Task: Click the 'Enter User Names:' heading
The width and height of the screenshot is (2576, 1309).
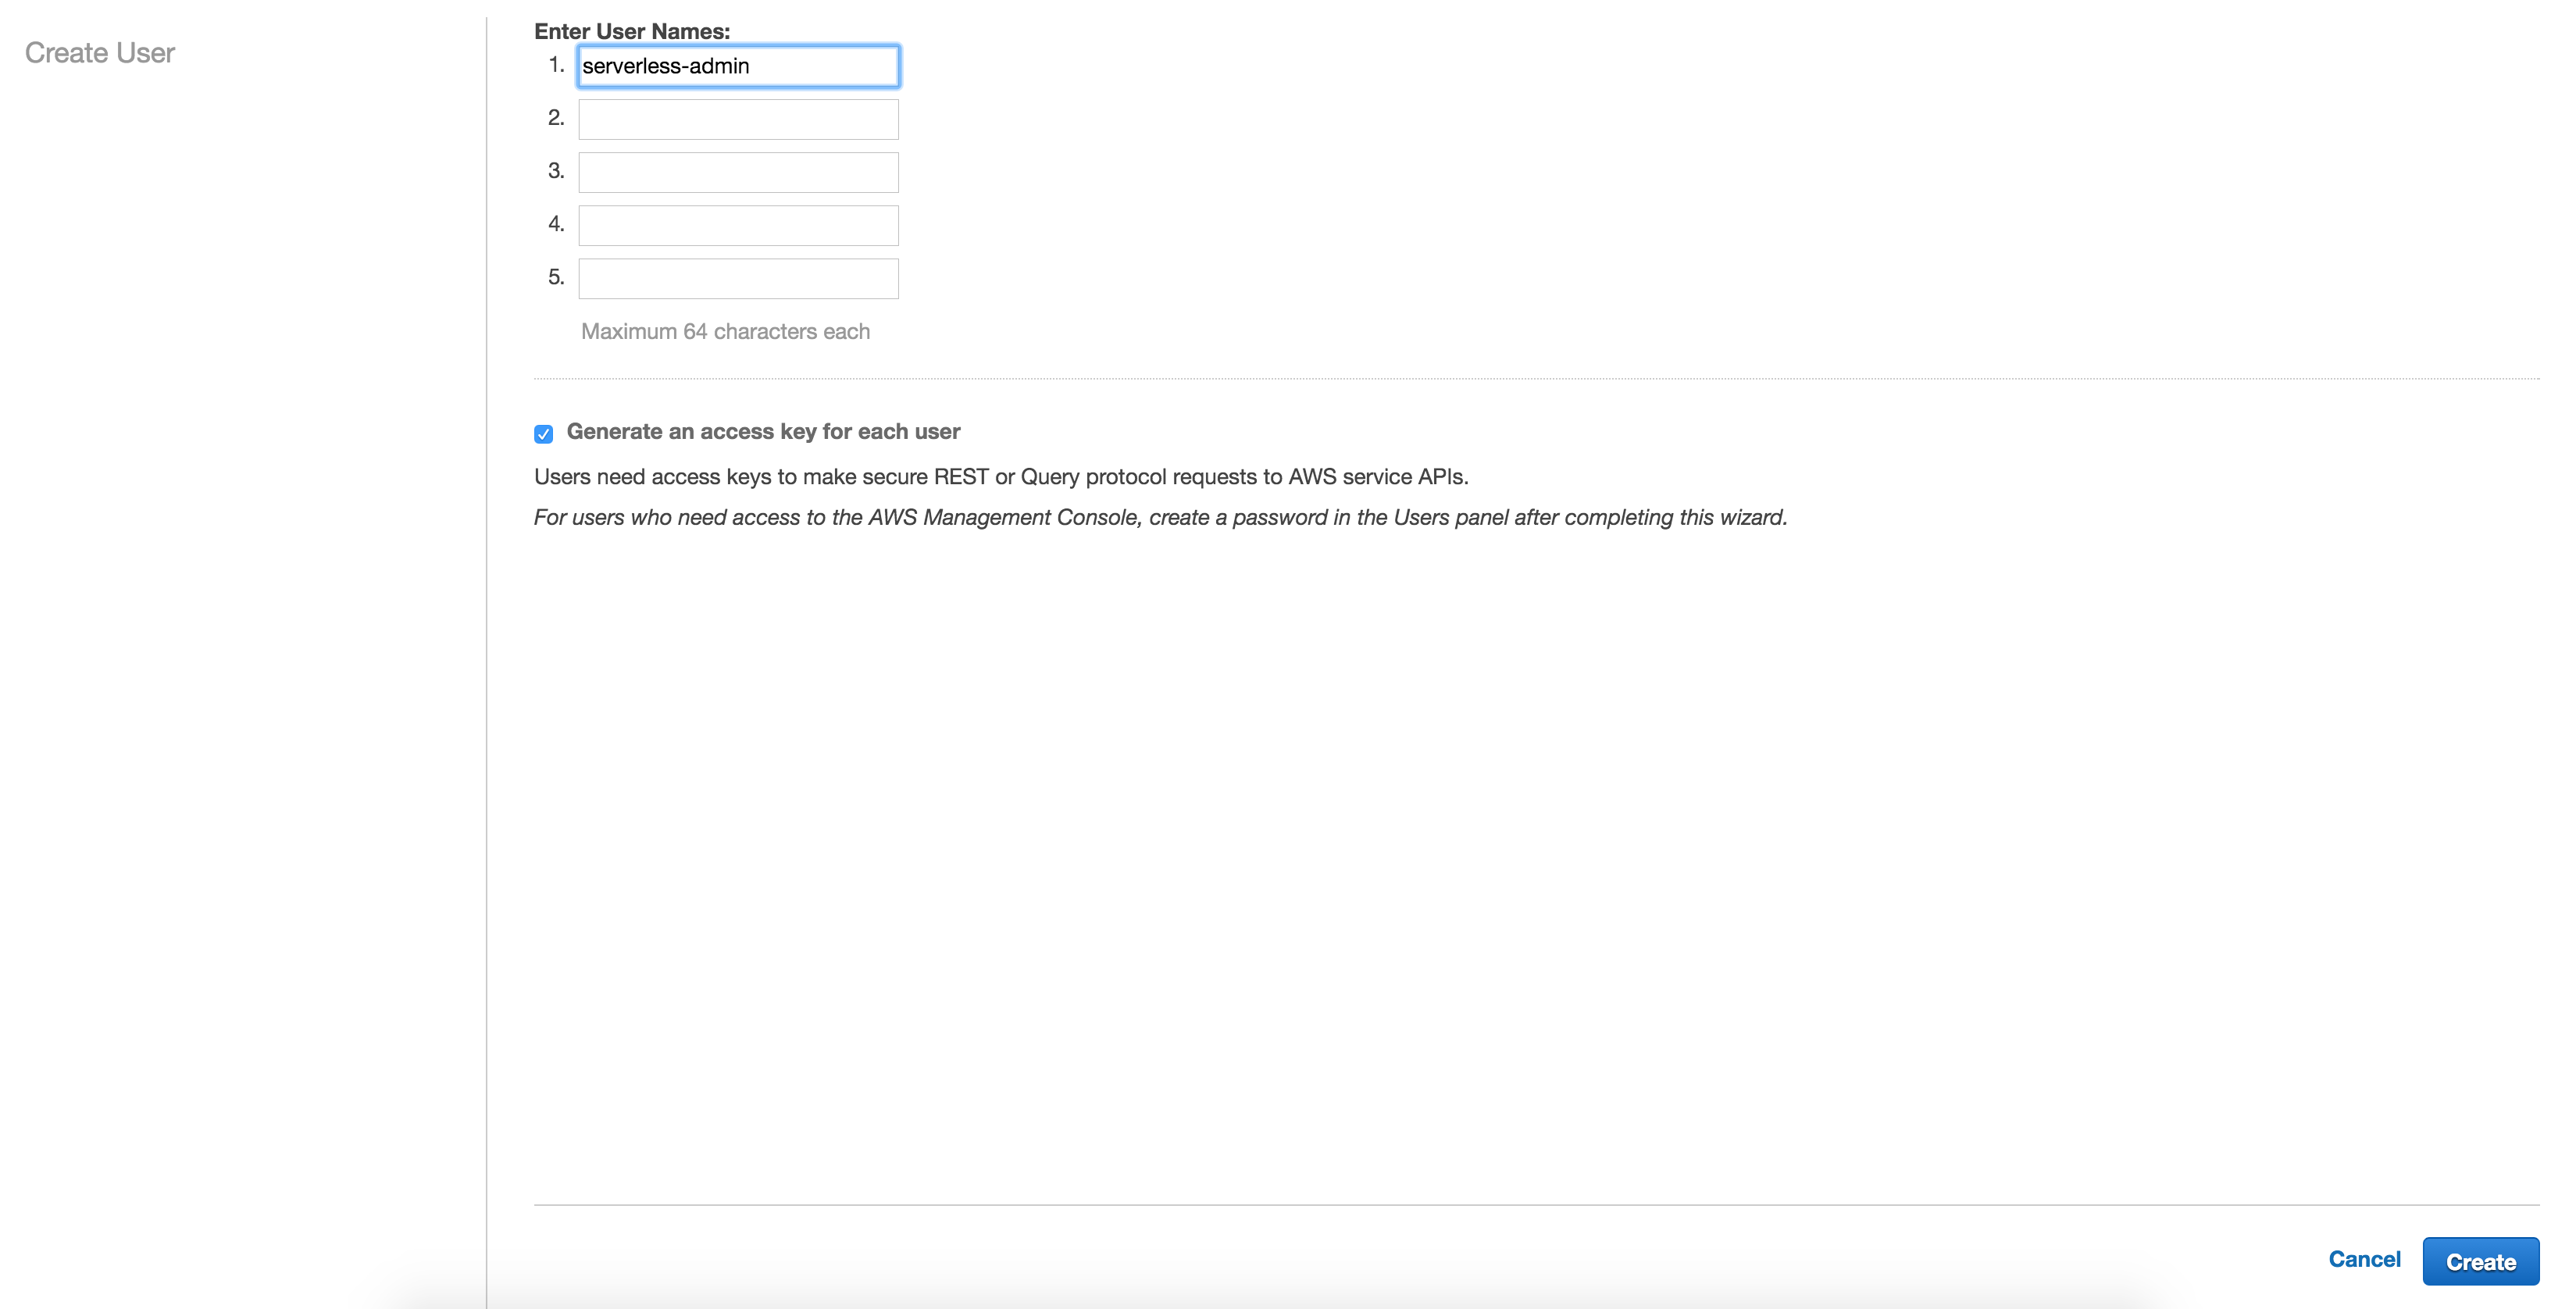Action: click(x=631, y=31)
